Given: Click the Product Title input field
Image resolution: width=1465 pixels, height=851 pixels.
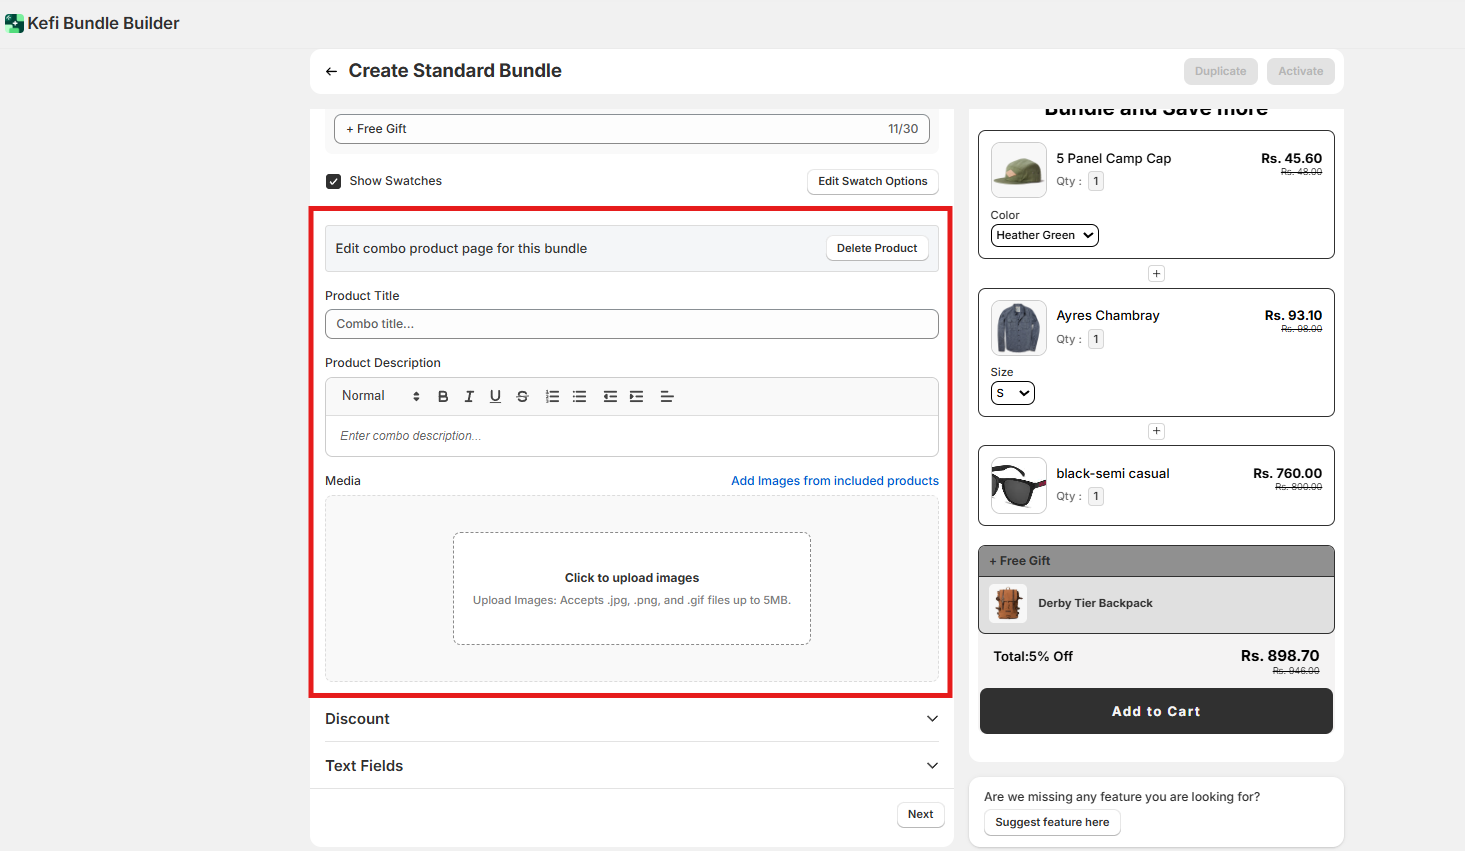Looking at the screenshot, I should point(631,324).
